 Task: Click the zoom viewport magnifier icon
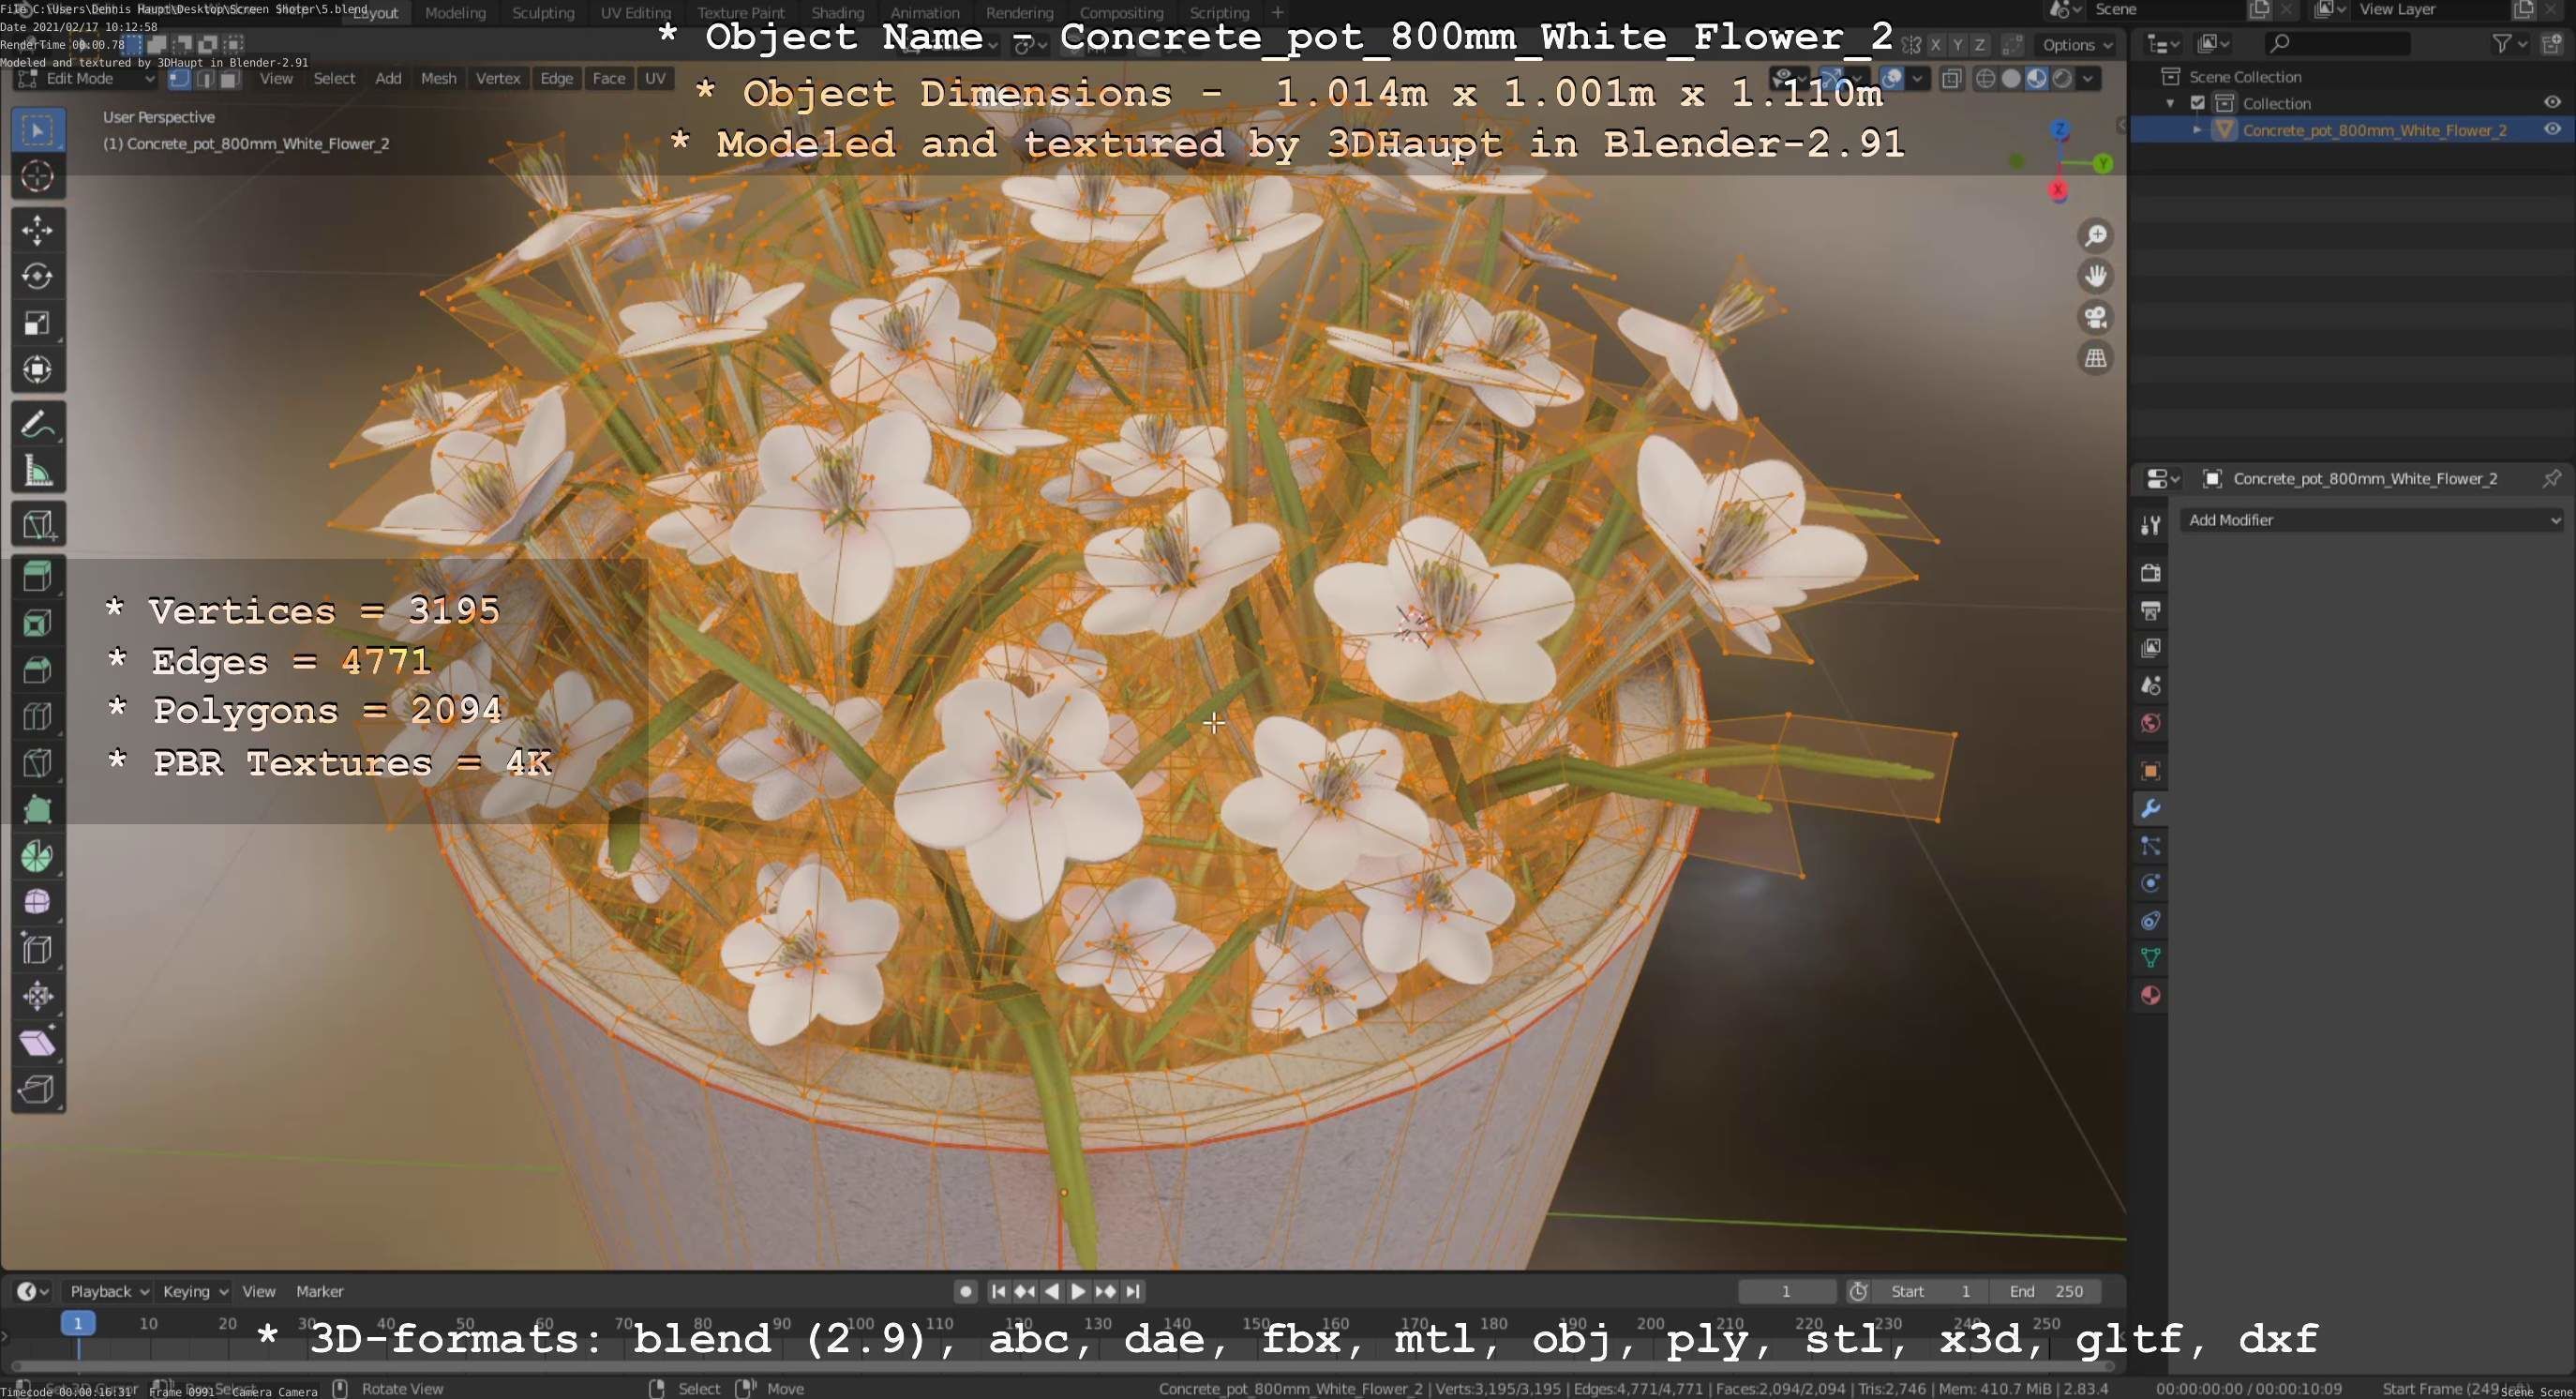[x=2095, y=236]
